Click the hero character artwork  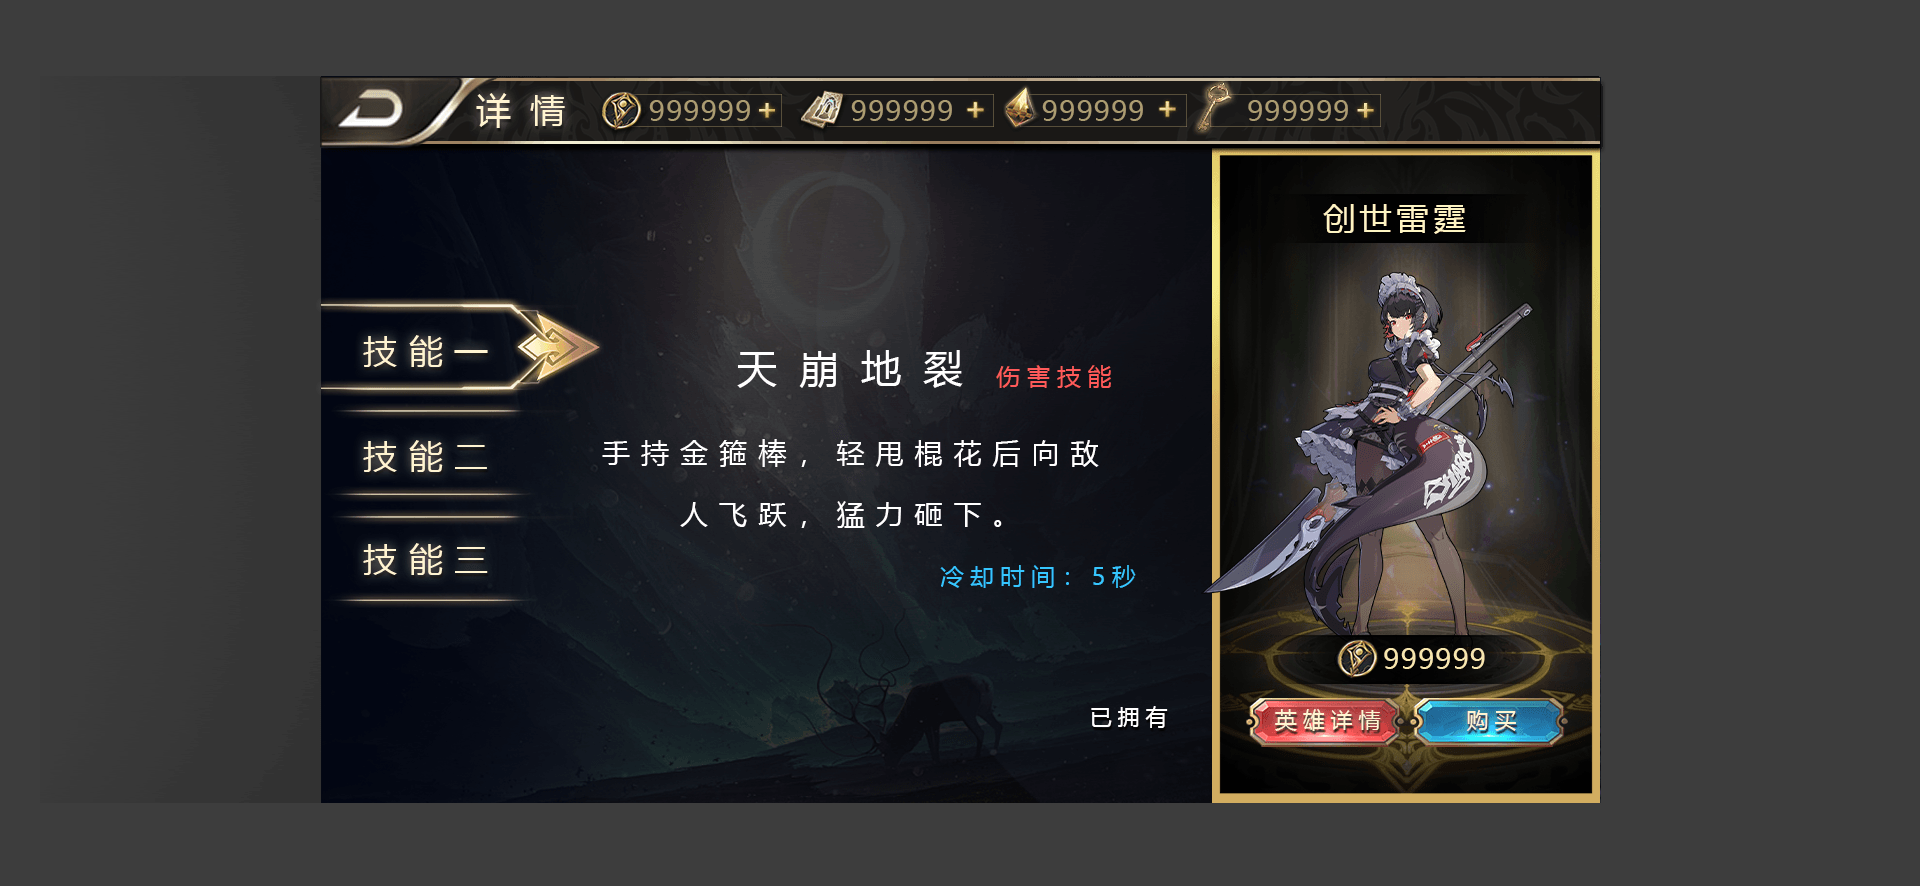pos(1395,450)
